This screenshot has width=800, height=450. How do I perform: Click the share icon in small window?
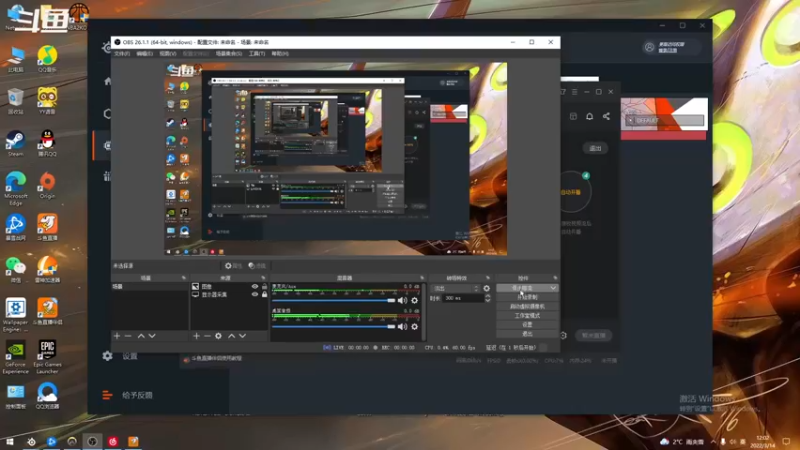(606, 116)
